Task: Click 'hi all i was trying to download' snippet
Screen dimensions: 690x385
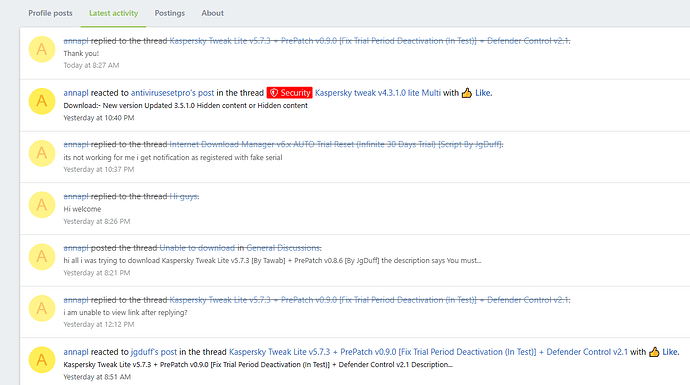Action: pos(272,260)
